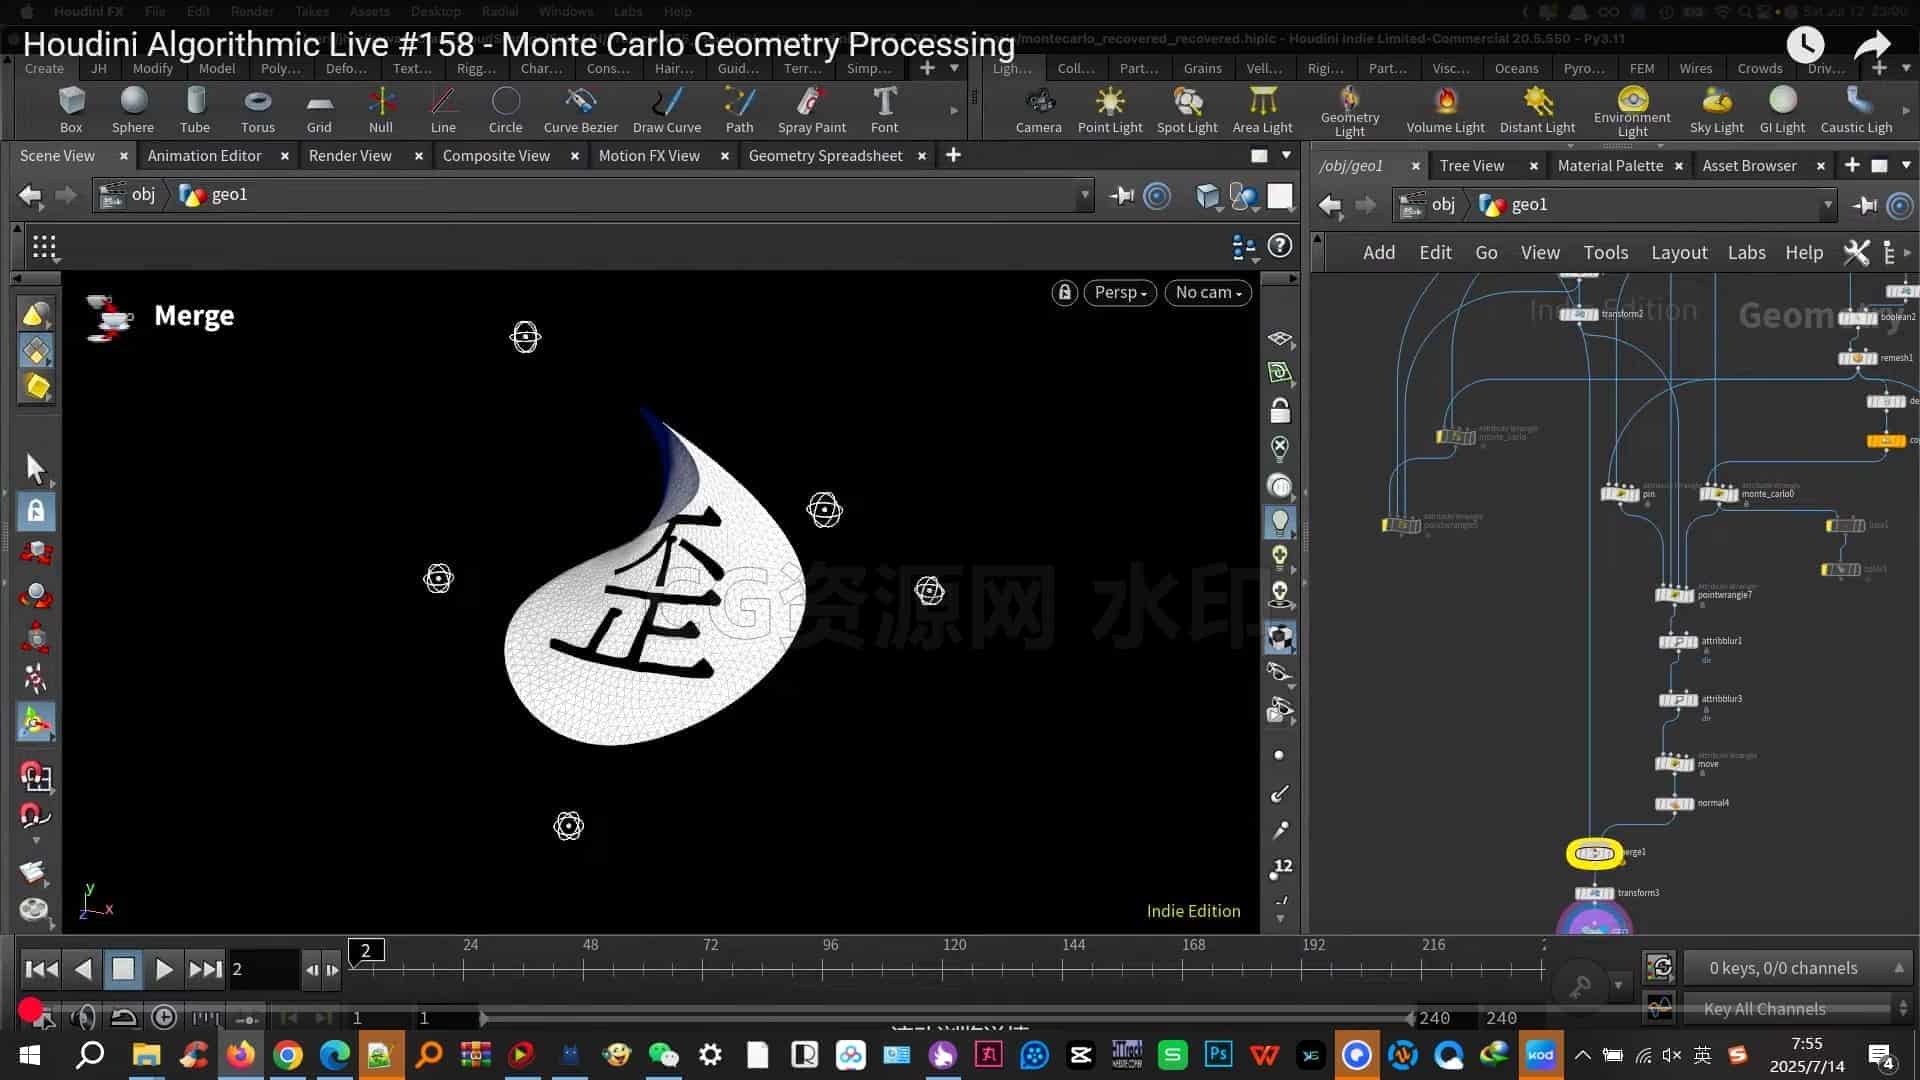The height and width of the screenshot is (1080, 1920).
Task: Toggle the real time playback clock
Action: coord(164,1017)
